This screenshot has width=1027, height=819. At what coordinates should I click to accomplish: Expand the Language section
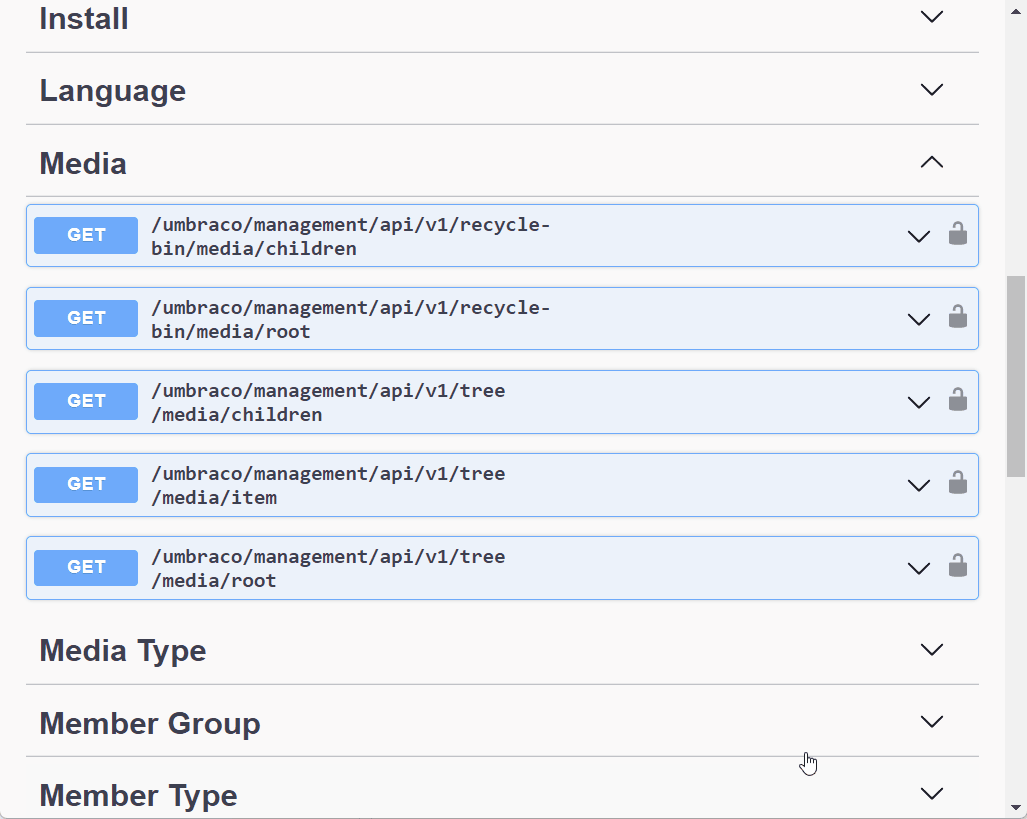point(931,90)
